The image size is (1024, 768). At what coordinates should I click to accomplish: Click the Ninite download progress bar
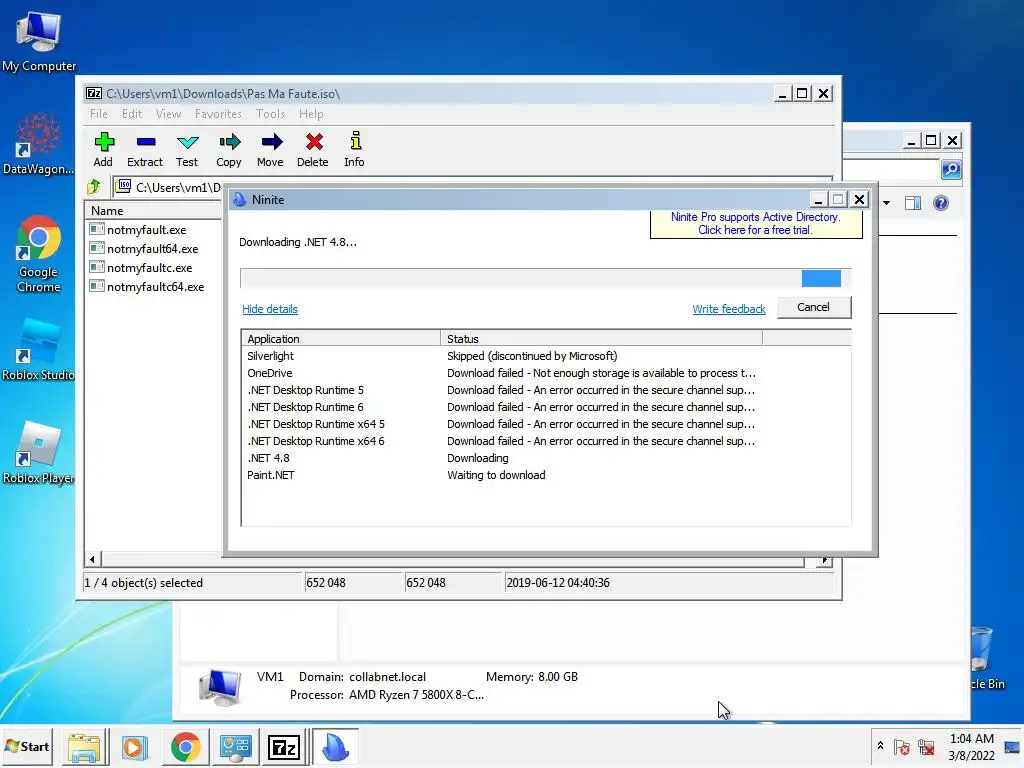coord(545,279)
